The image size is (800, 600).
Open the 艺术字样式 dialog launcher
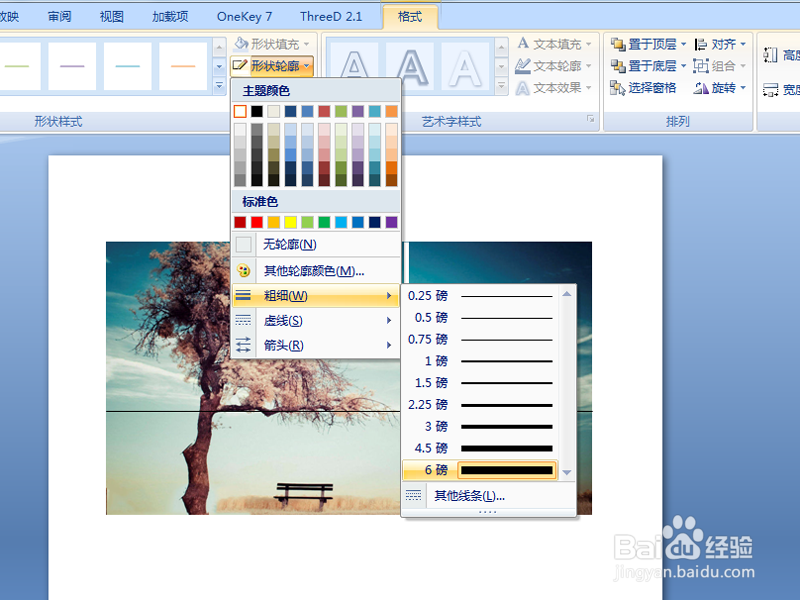(591, 119)
